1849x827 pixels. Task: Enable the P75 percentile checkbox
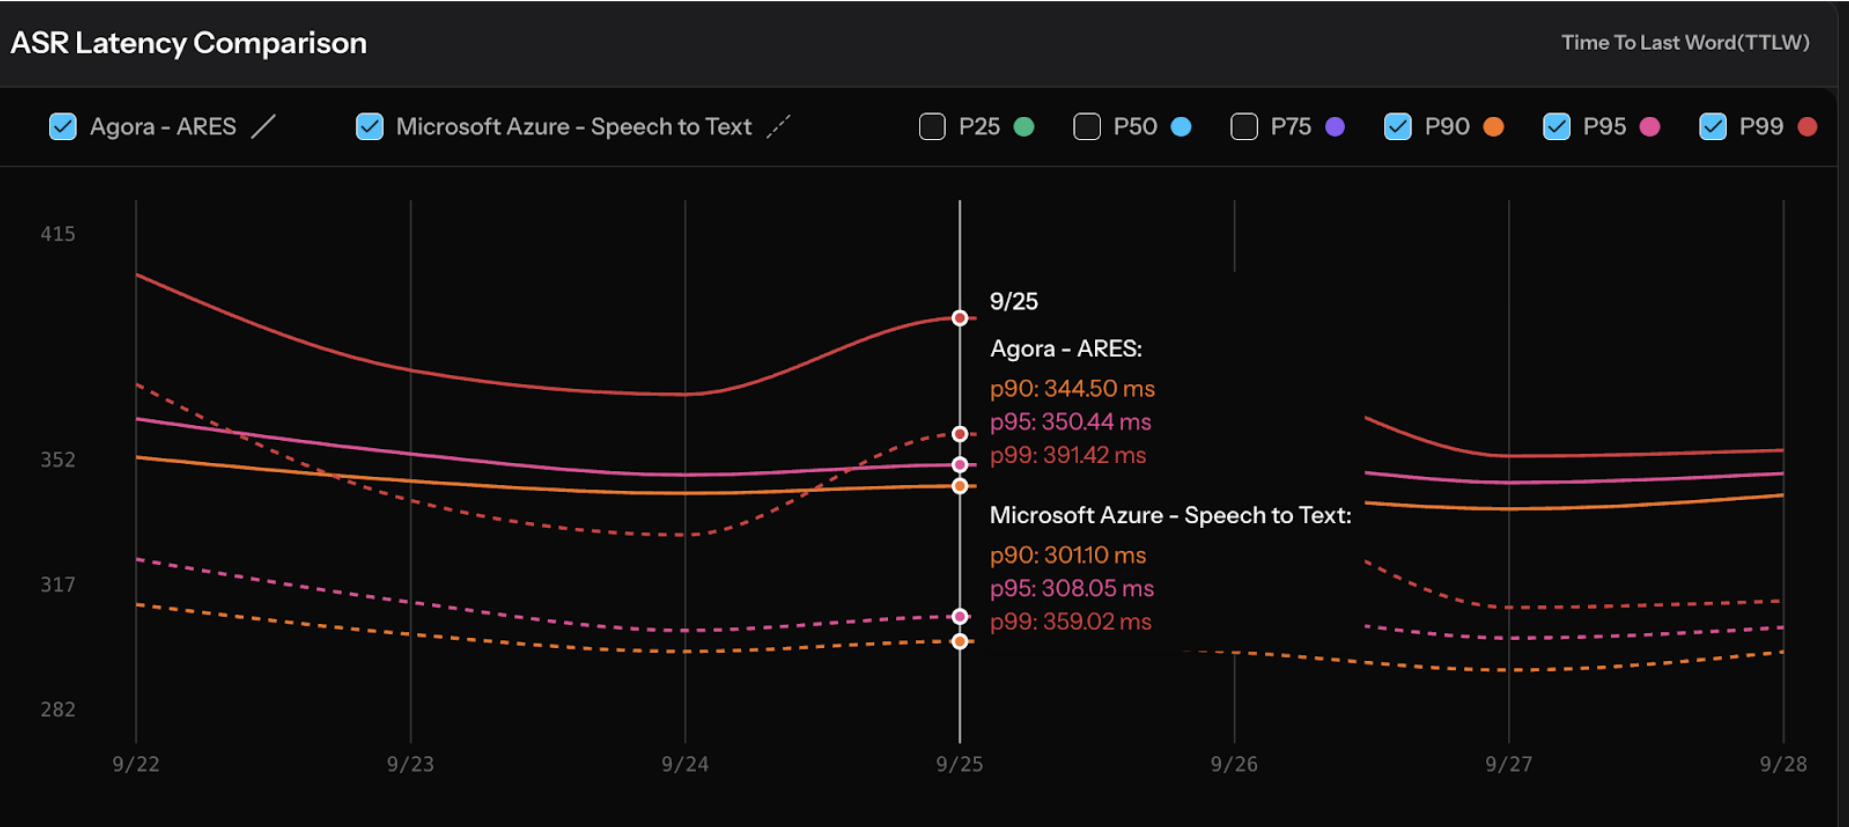pyautogui.click(x=1244, y=127)
